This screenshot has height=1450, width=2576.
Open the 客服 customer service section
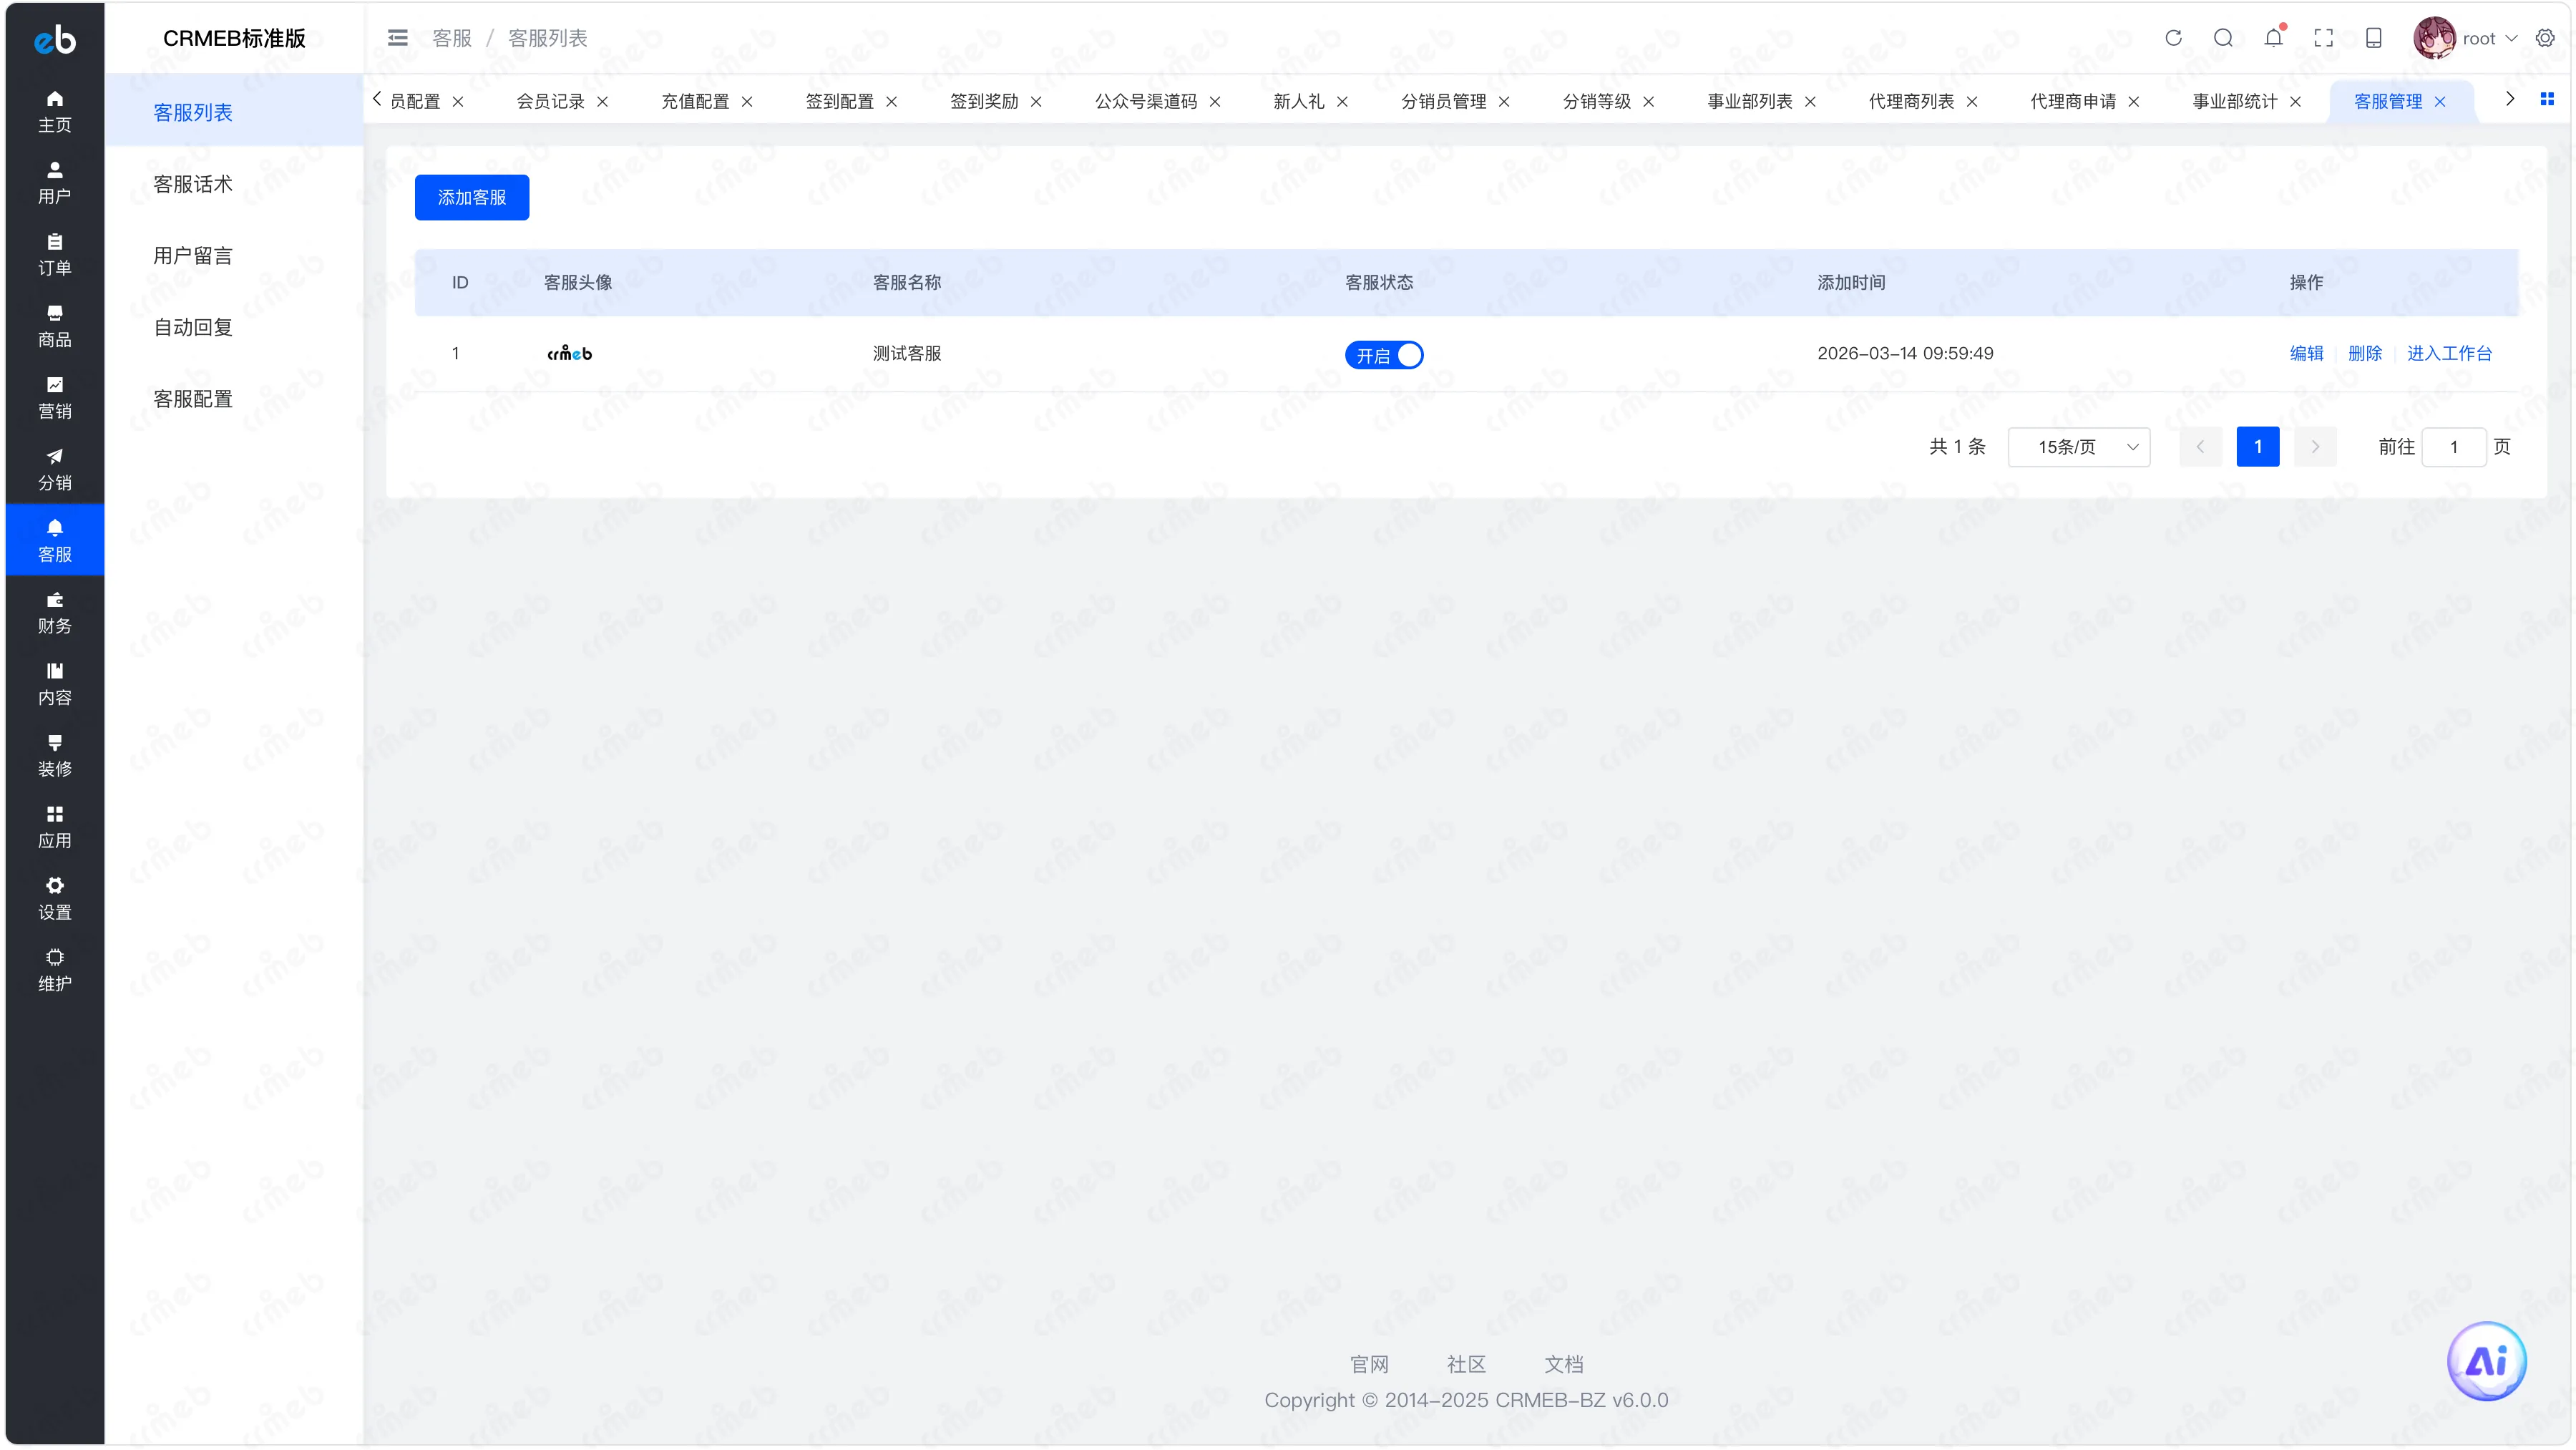pos(55,540)
